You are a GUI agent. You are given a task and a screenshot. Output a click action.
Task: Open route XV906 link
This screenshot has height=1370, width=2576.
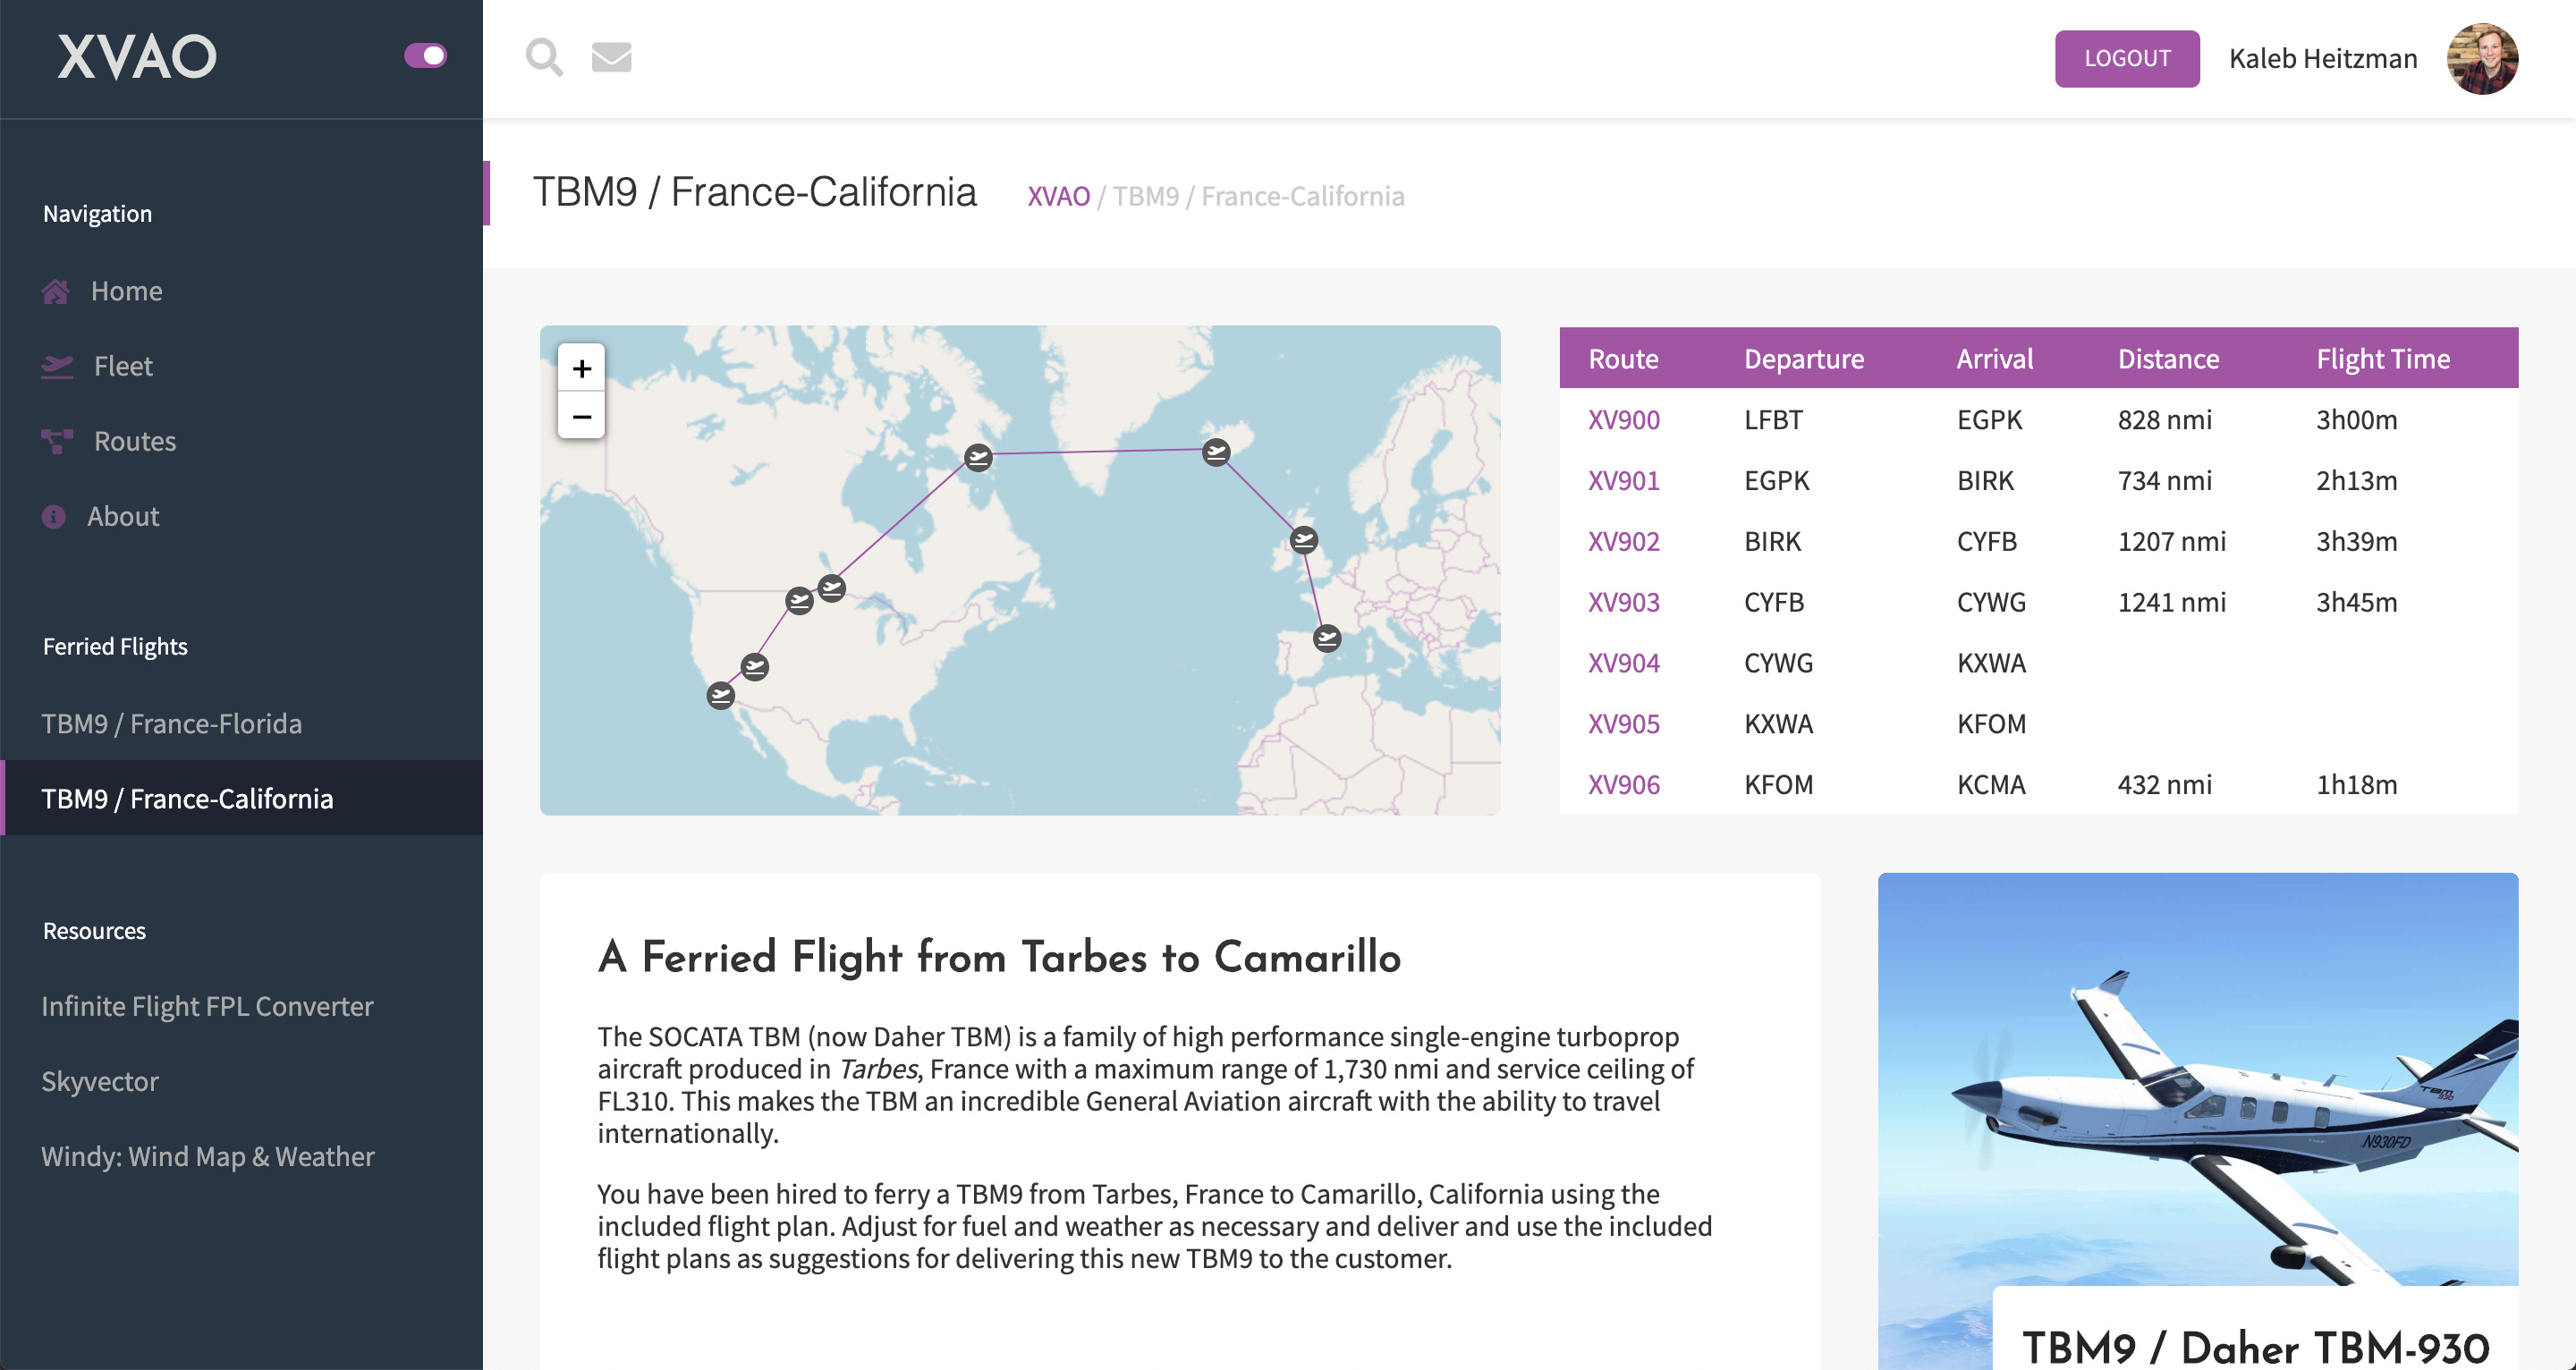point(1623,784)
